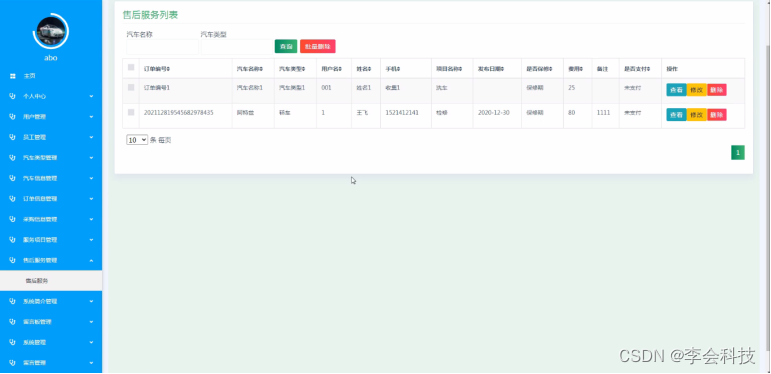Click 删除 for the 王飞 row
Viewport: 771px width, 374px height.
716,115
